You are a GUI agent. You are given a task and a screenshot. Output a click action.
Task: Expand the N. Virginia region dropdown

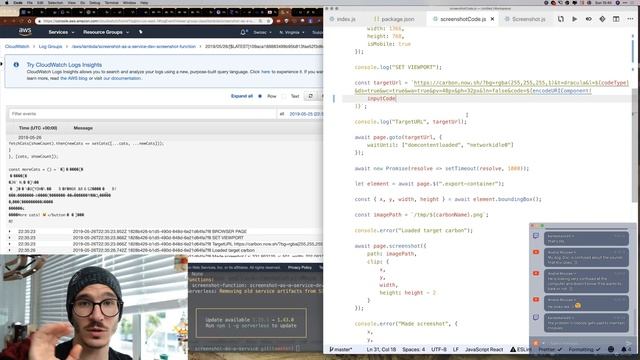[291, 32]
